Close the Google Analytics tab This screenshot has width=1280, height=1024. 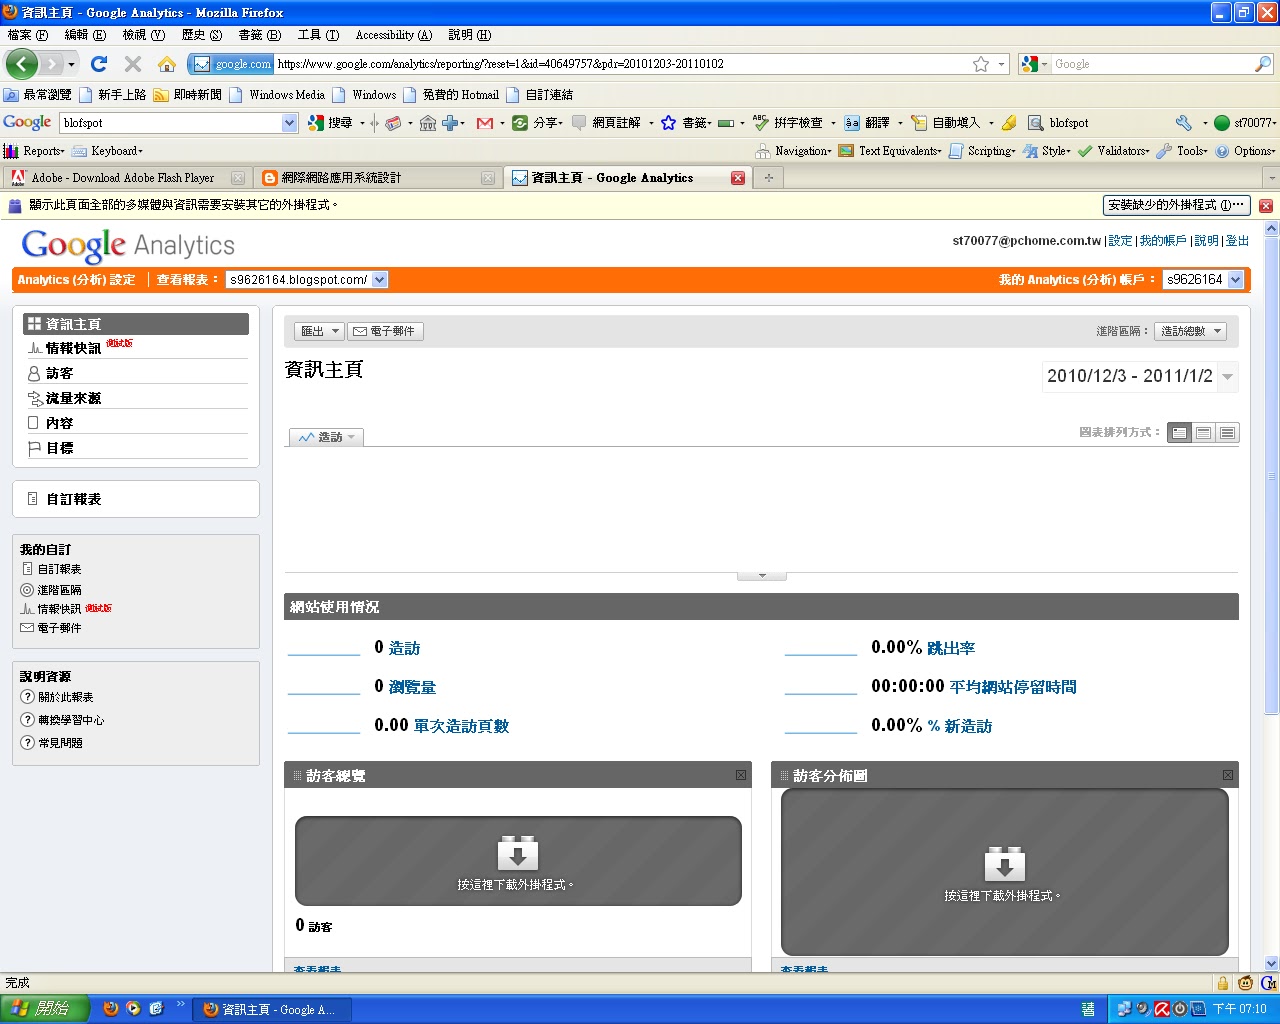click(x=738, y=178)
